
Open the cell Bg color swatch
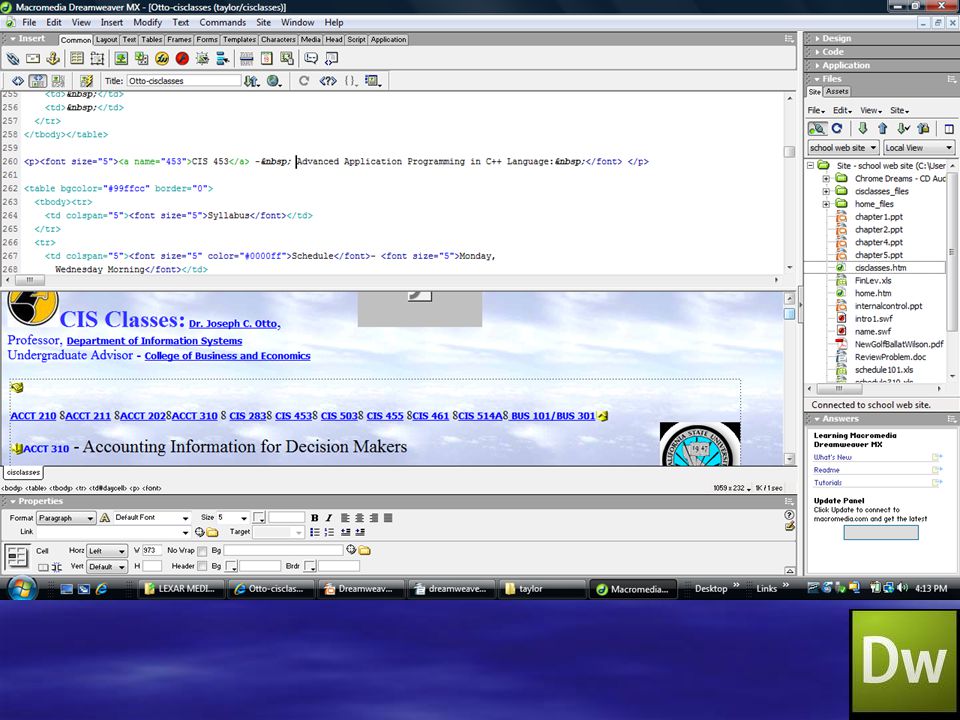pyautogui.click(x=231, y=566)
